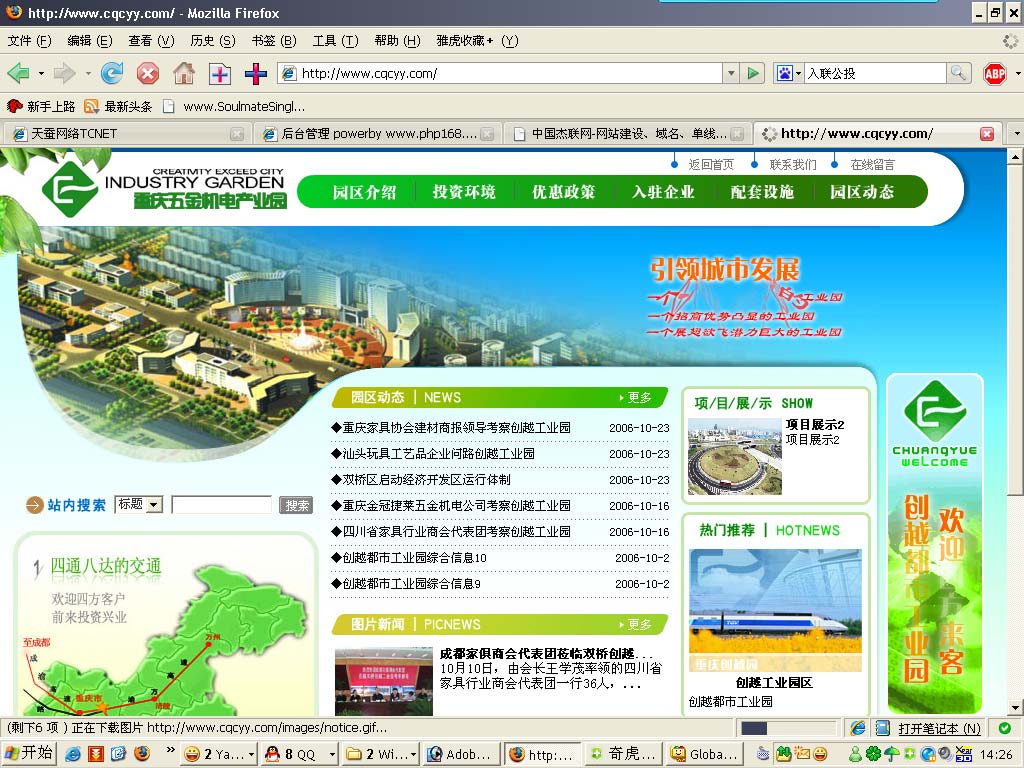Click the search magnifier icon in search bar
The width and height of the screenshot is (1024, 768).
(959, 73)
